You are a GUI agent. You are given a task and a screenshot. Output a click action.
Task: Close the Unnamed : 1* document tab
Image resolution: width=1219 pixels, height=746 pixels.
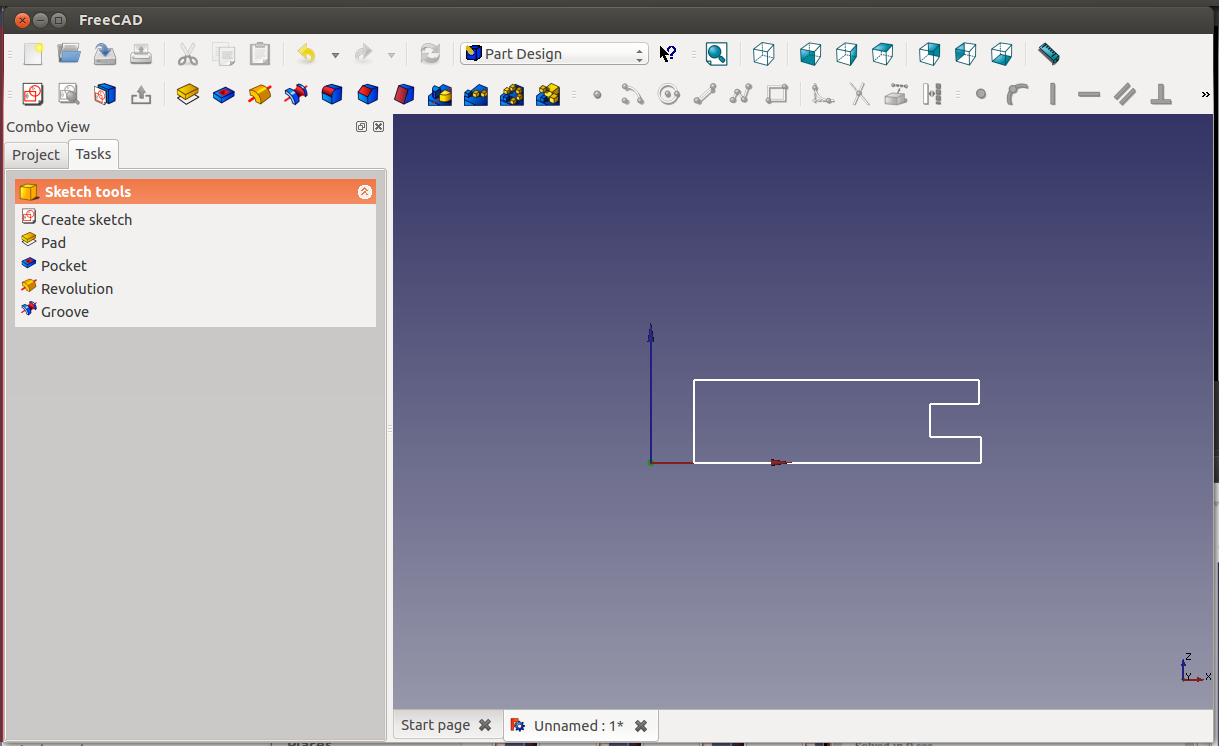641,726
